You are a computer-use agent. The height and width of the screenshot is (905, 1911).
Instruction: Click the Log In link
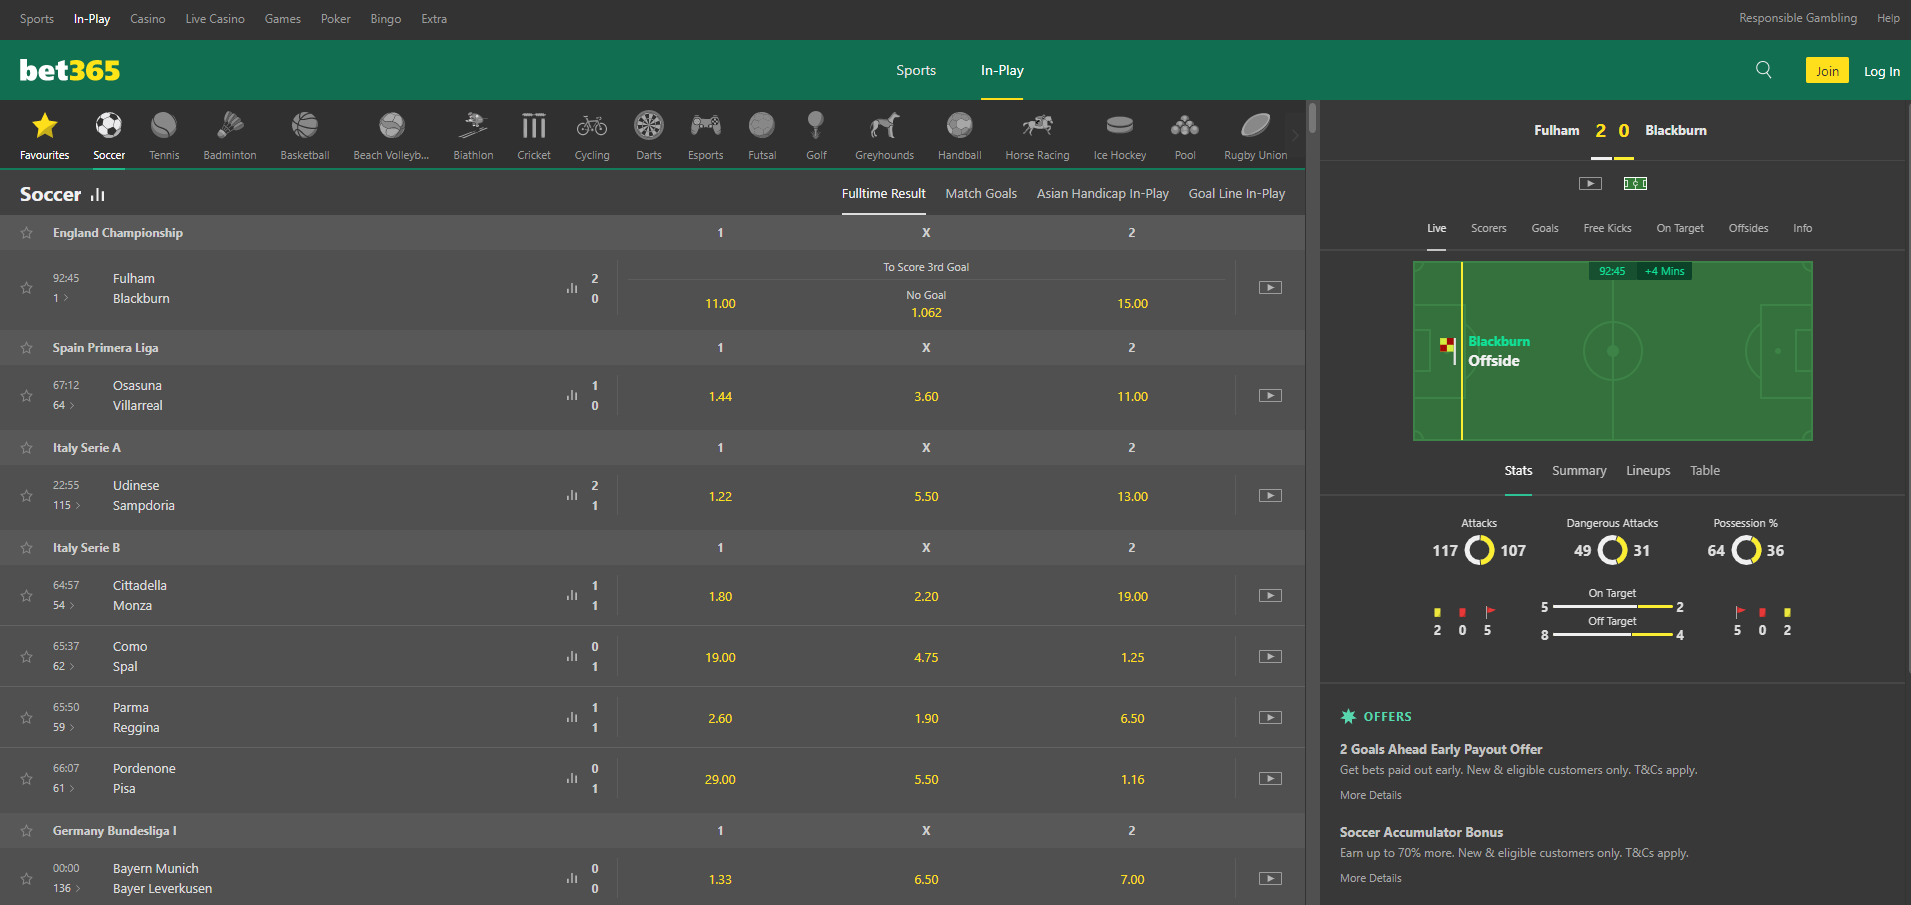pyautogui.click(x=1882, y=71)
